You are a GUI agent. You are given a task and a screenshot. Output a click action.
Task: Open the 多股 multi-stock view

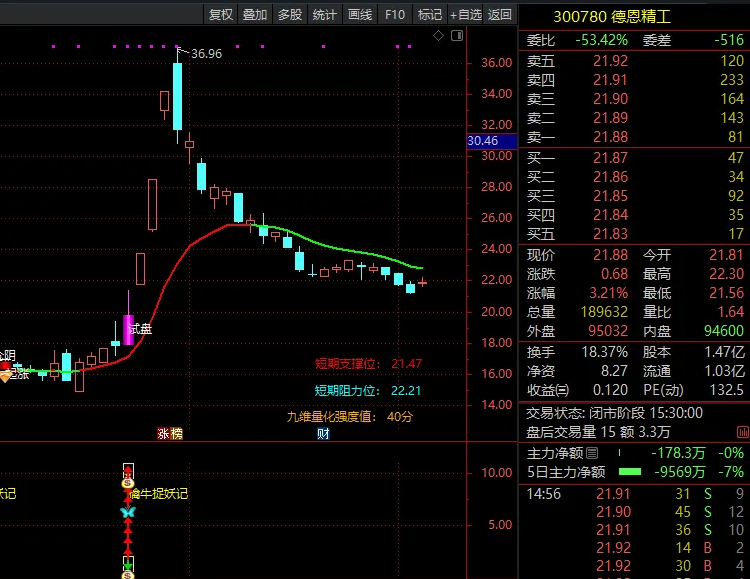[x=290, y=14]
